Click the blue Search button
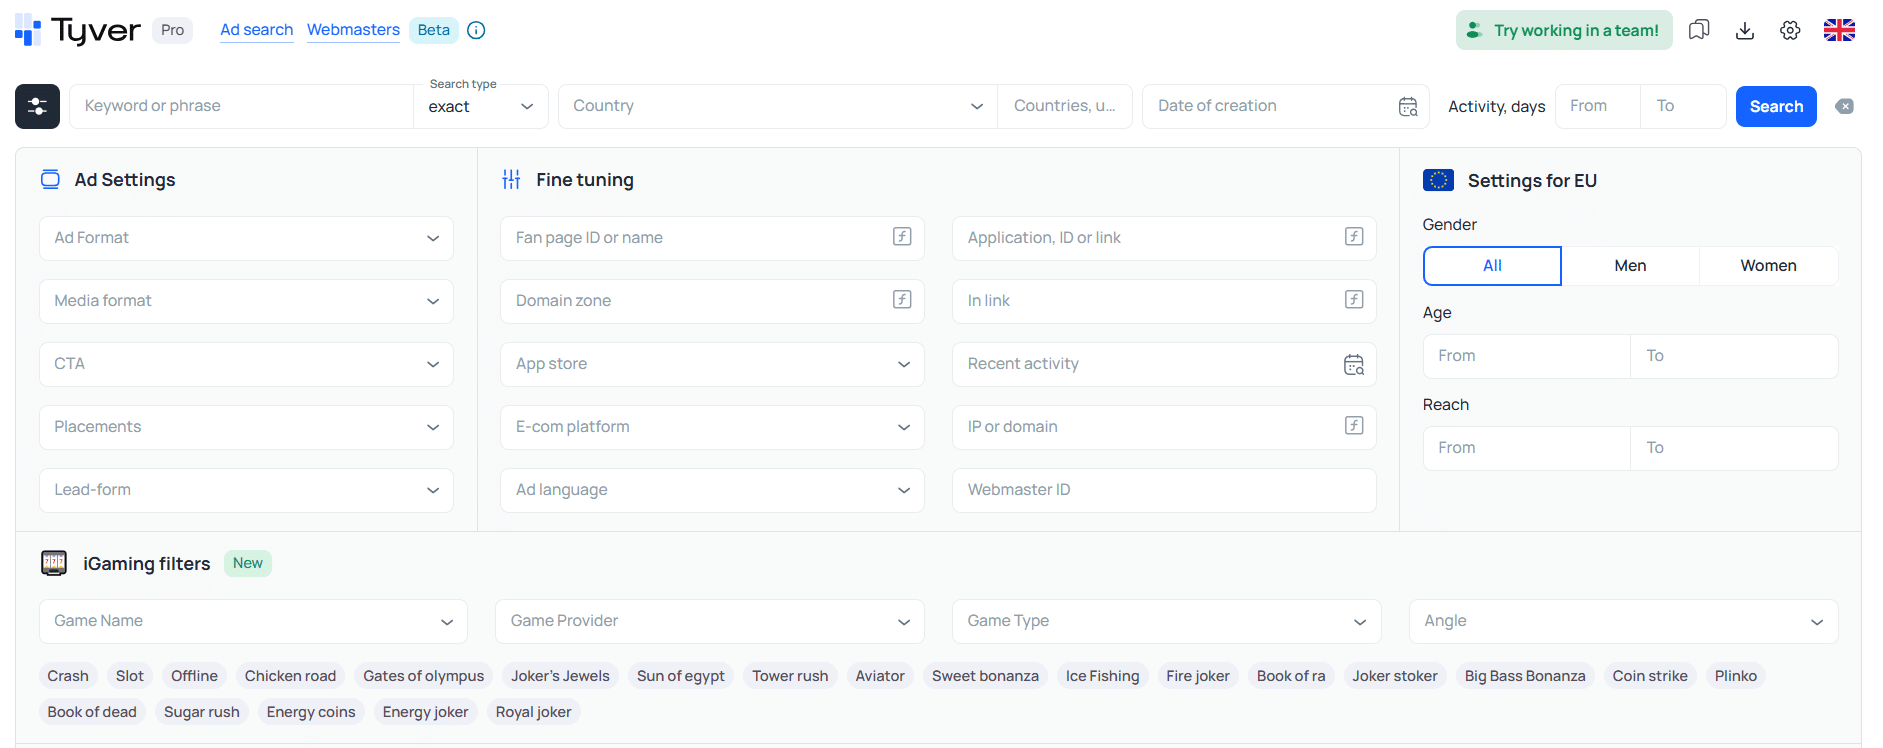Image resolution: width=1883 pixels, height=748 pixels. 1776,107
